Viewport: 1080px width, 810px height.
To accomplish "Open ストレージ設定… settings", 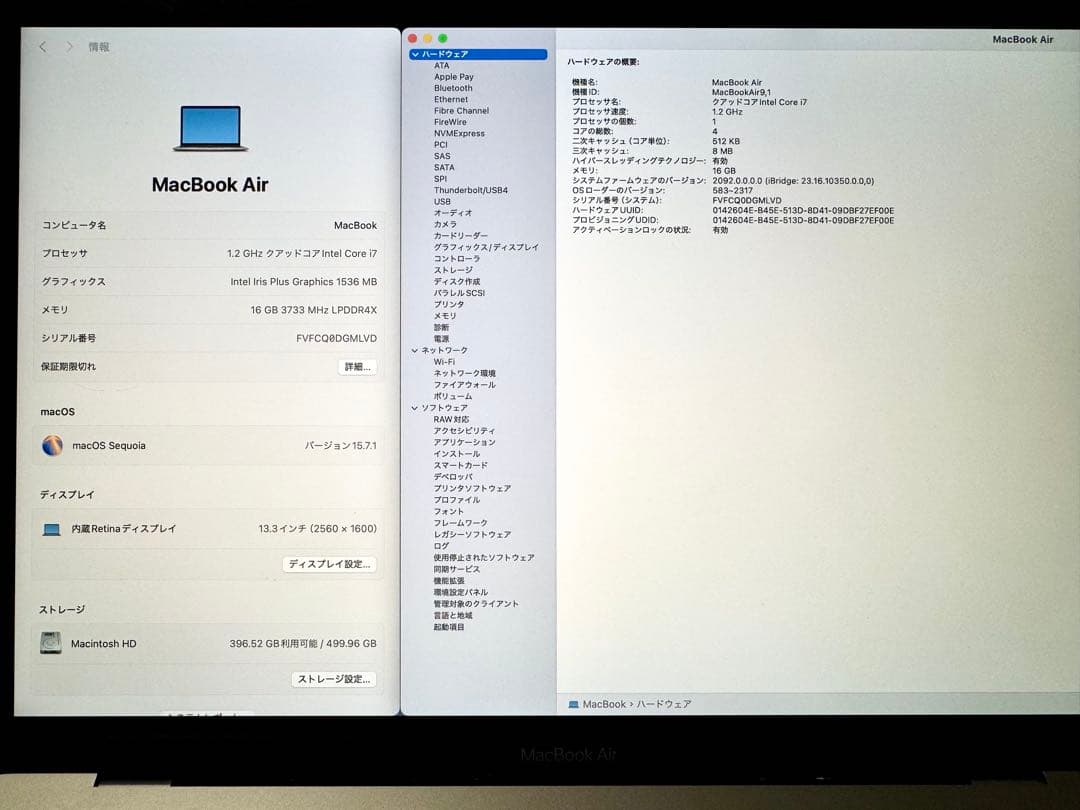I will 335,678.
